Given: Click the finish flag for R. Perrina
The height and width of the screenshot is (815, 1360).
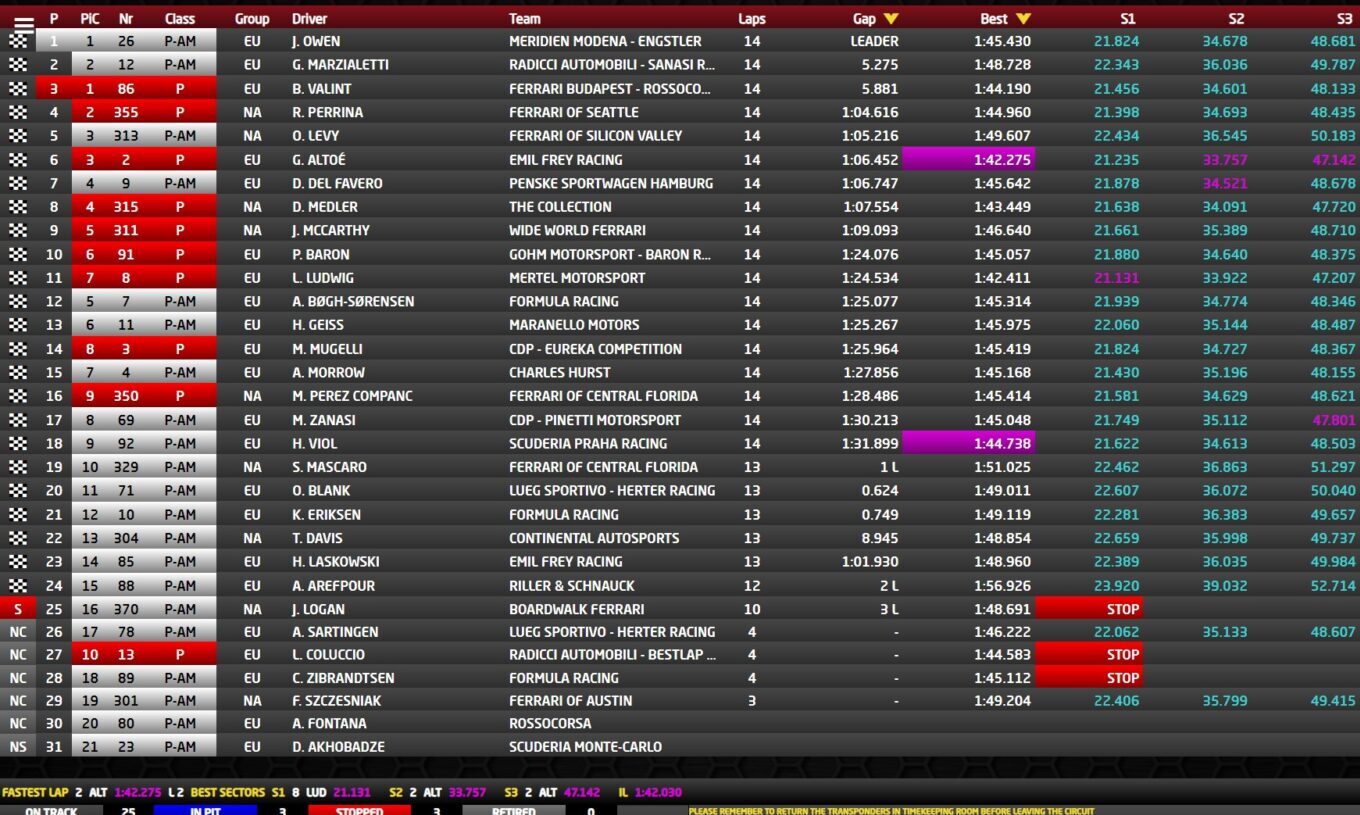Looking at the screenshot, I should [18, 112].
